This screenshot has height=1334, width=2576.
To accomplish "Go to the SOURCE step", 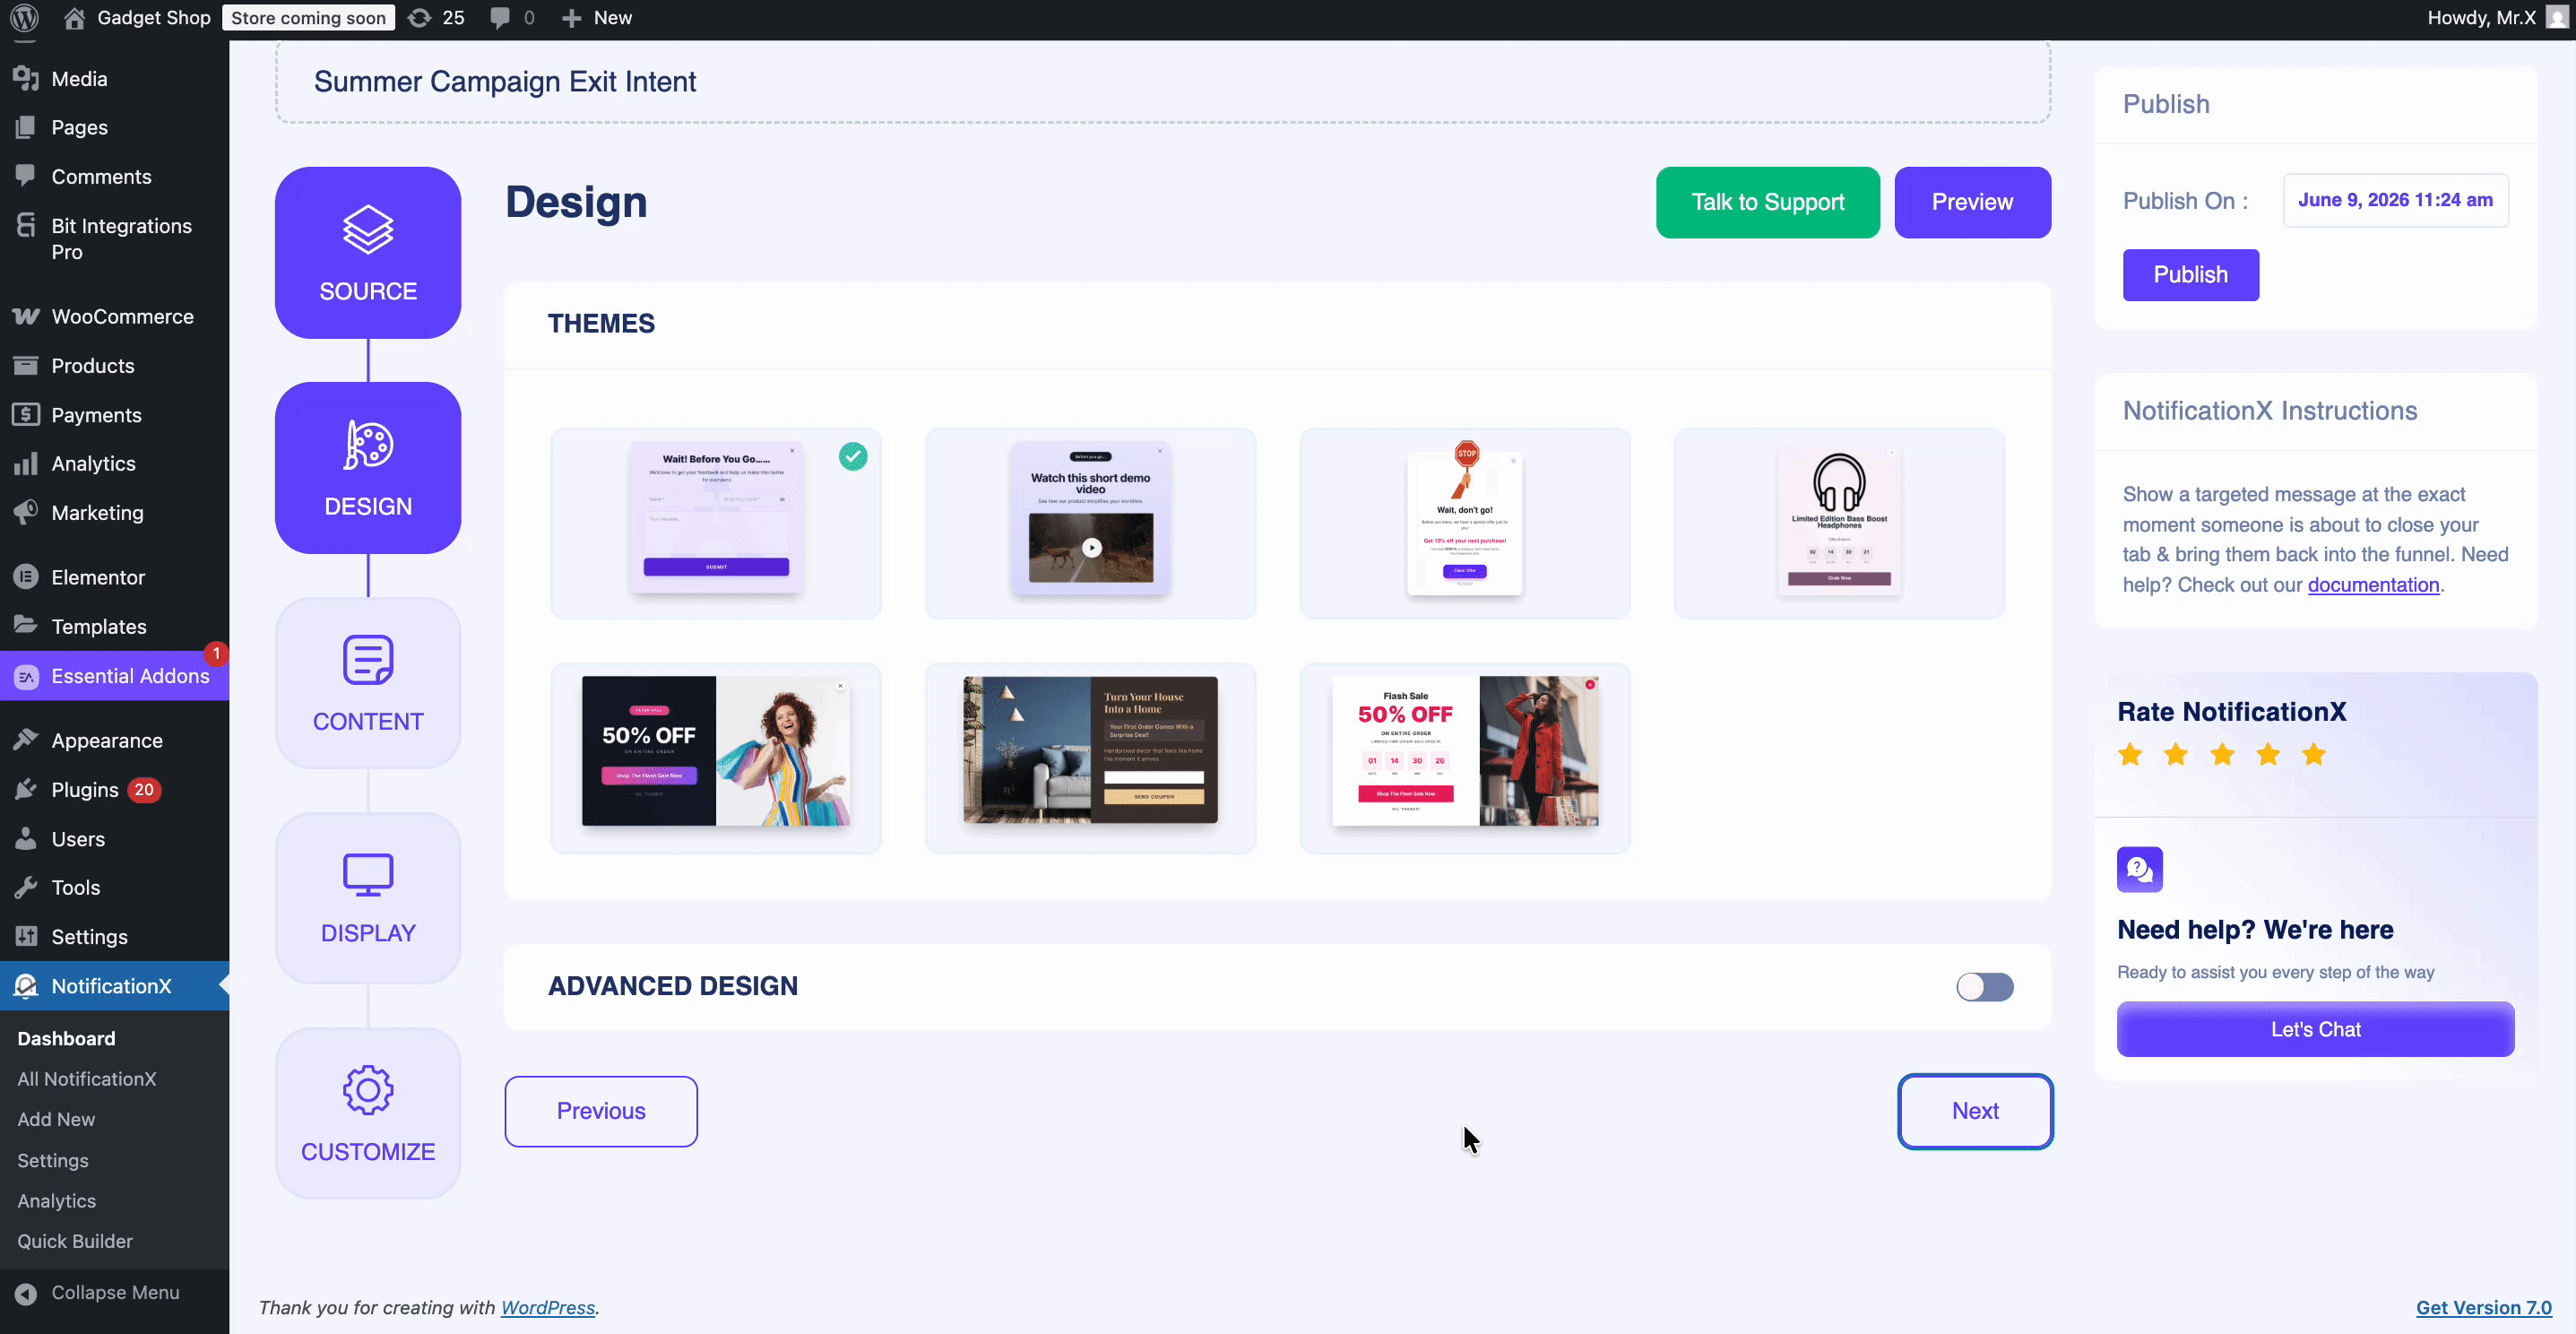I will click(368, 252).
